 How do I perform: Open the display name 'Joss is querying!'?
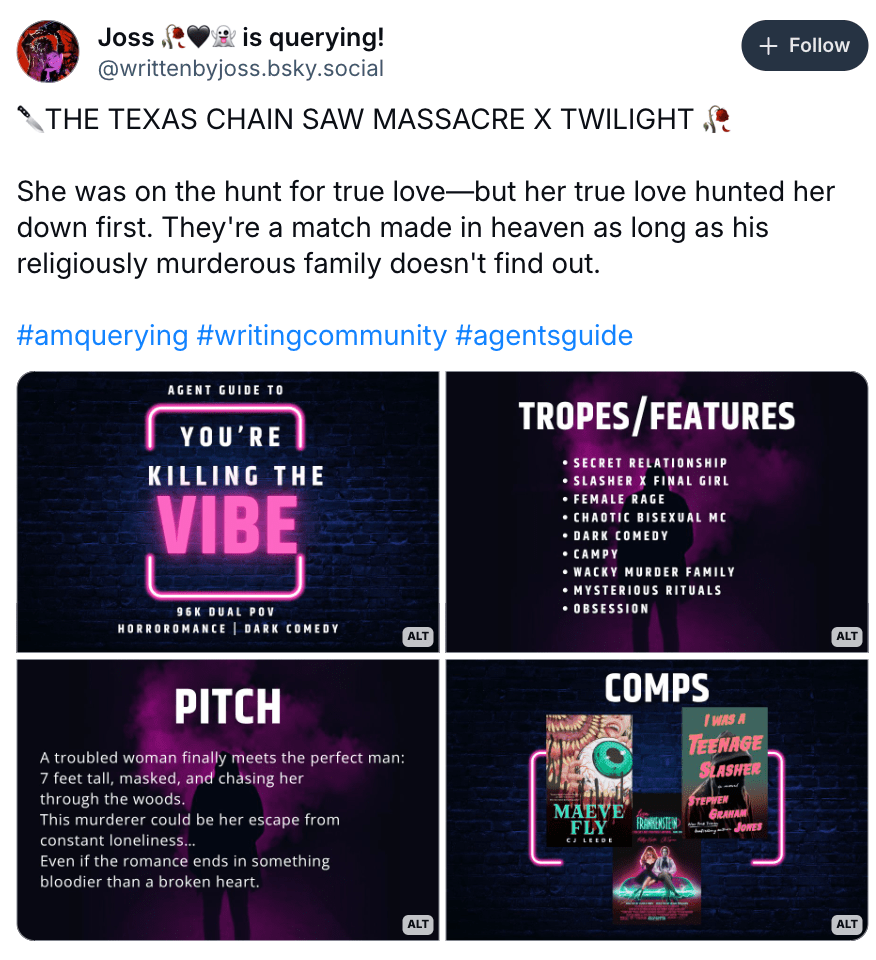[x=241, y=37]
